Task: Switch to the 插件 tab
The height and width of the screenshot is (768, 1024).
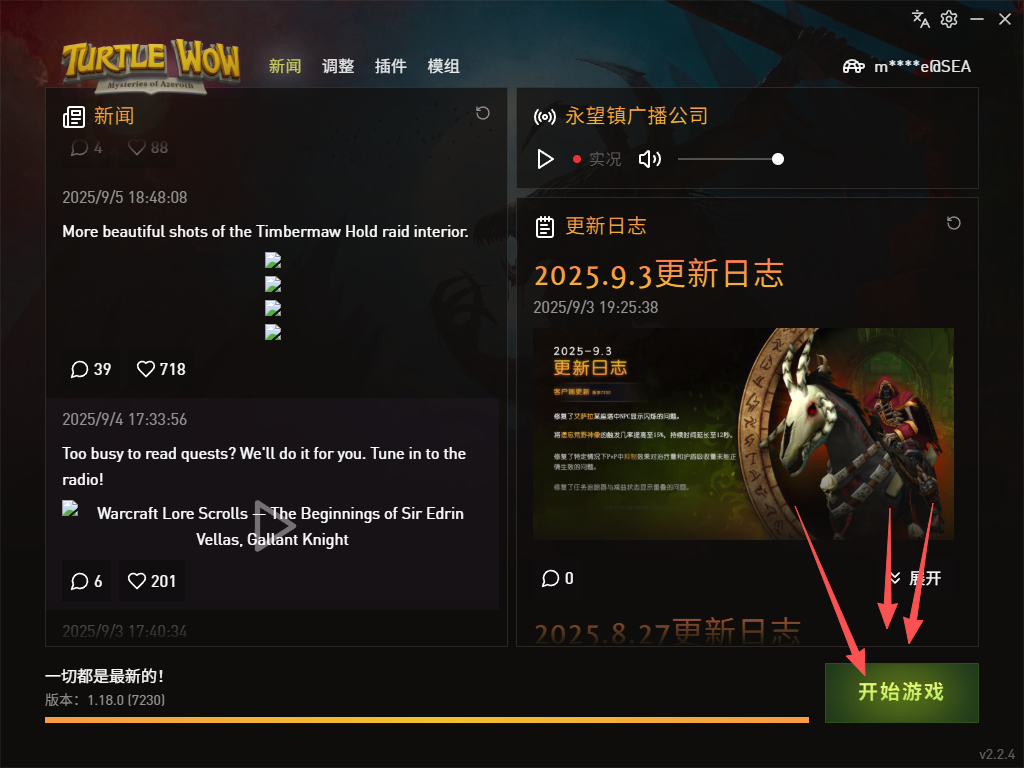Action: click(391, 66)
